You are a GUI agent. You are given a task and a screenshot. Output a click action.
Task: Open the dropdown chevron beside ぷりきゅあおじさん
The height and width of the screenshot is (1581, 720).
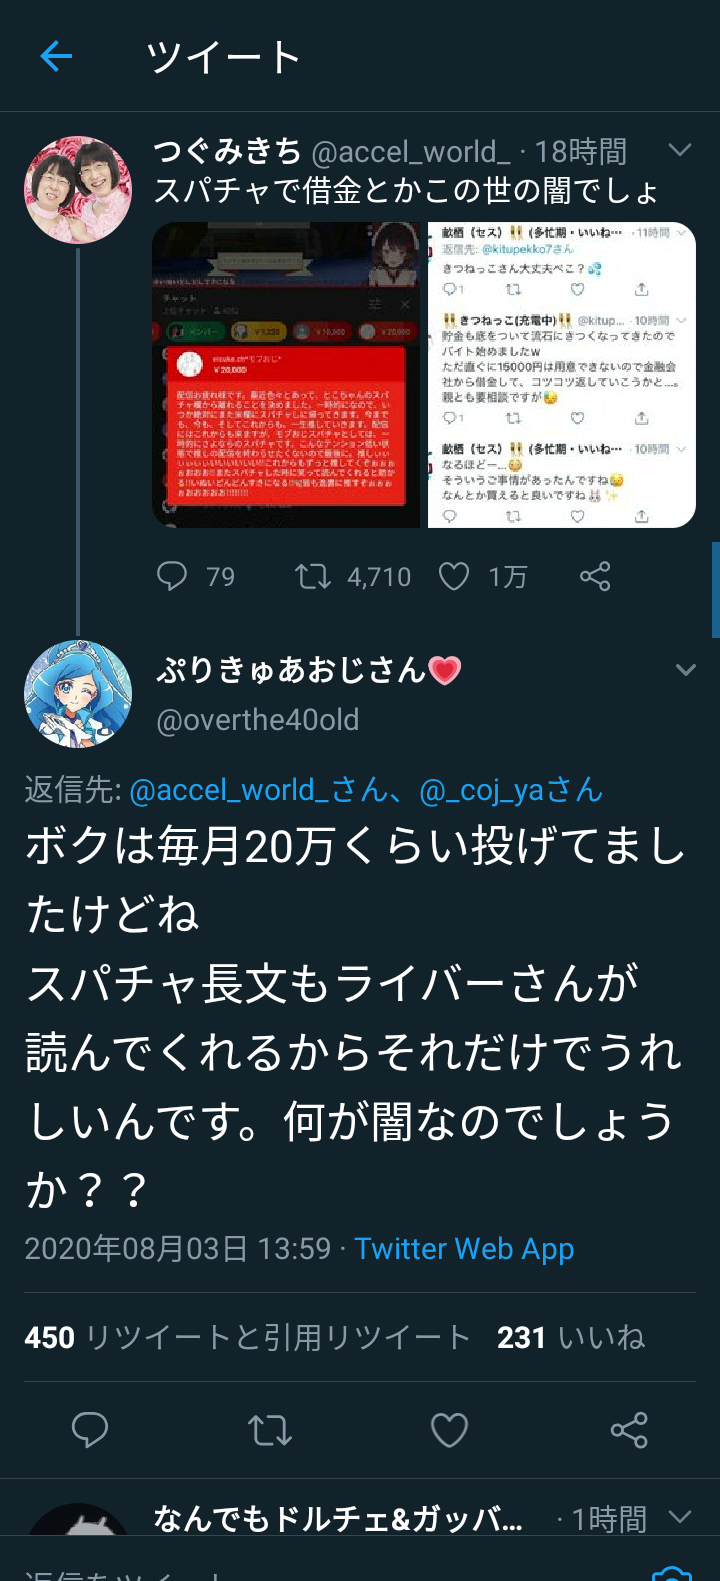(686, 670)
